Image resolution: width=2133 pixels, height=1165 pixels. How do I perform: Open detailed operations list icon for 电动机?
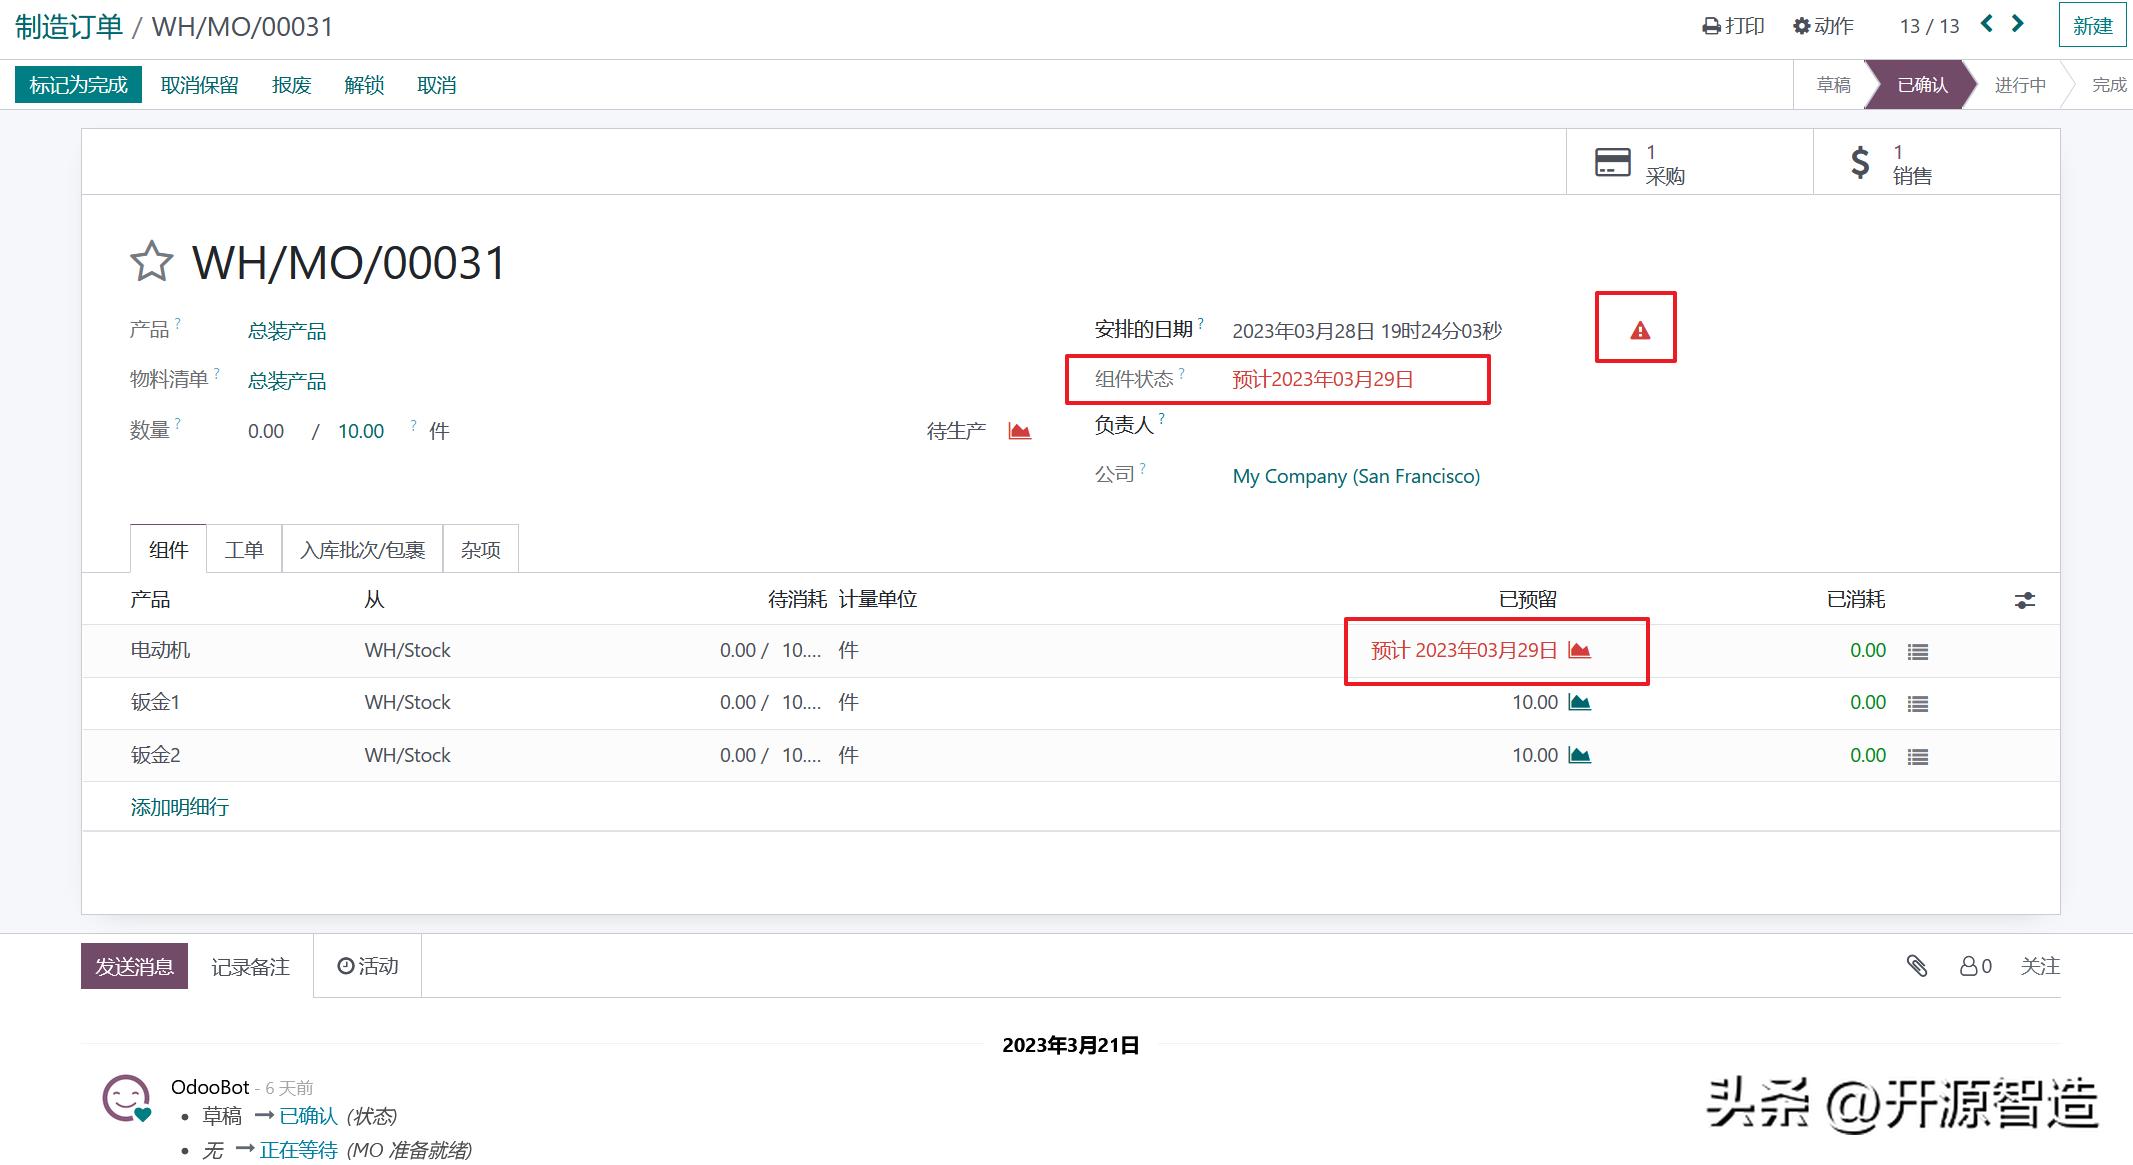click(x=1917, y=652)
